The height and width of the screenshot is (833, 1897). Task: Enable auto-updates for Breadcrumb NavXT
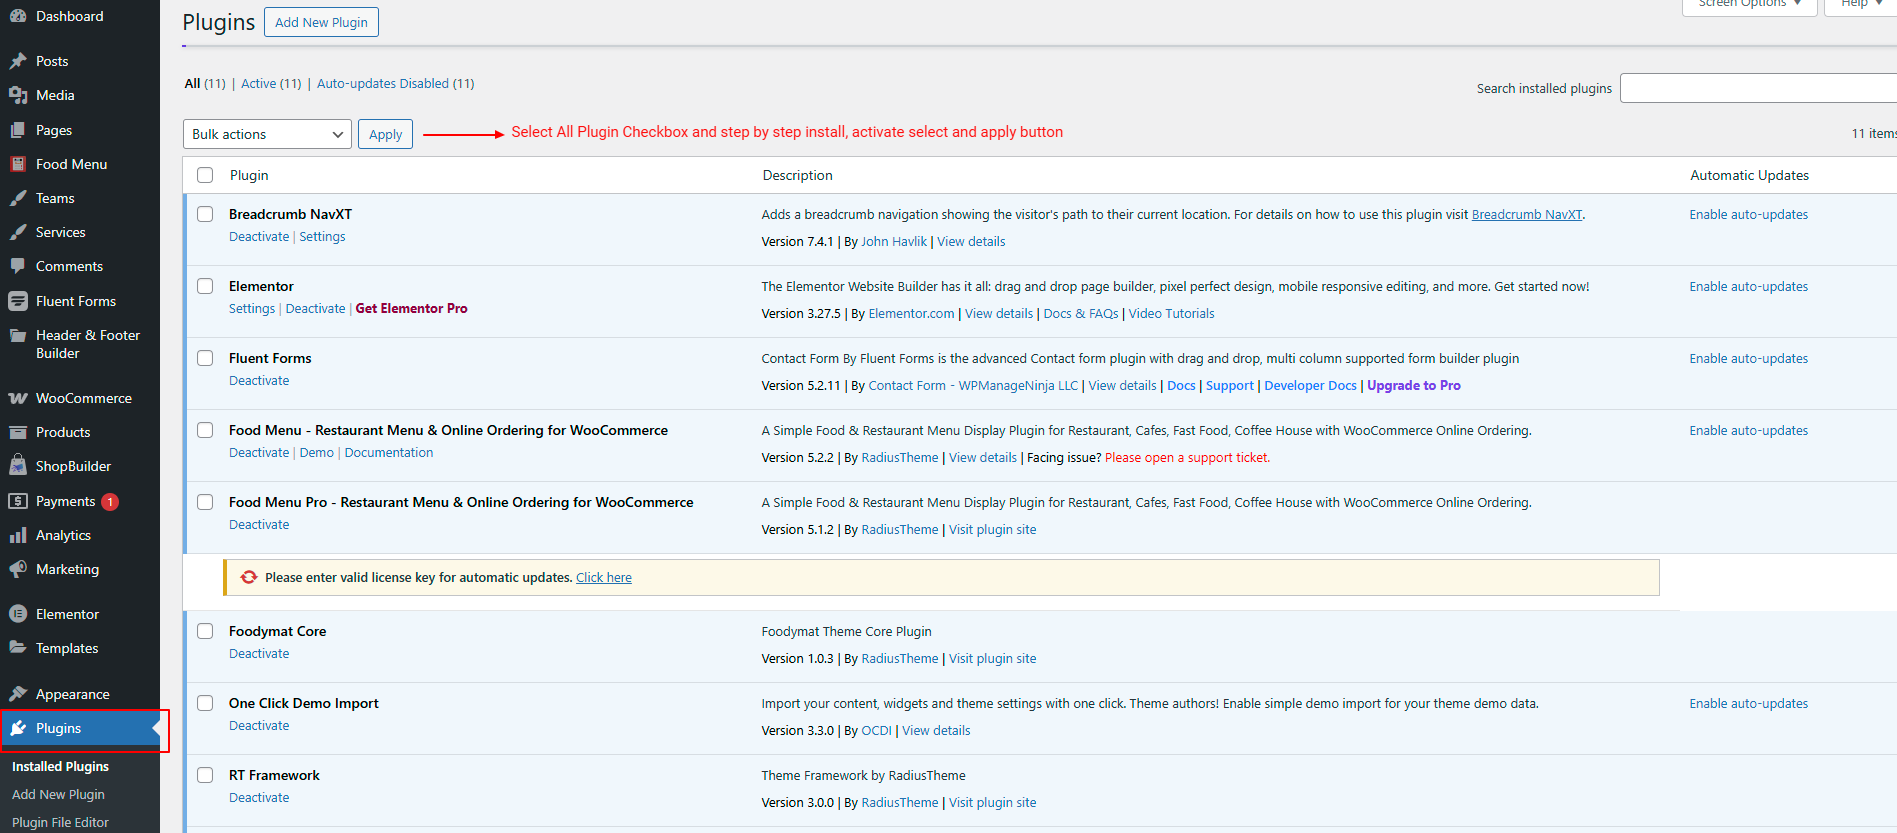coord(1749,214)
